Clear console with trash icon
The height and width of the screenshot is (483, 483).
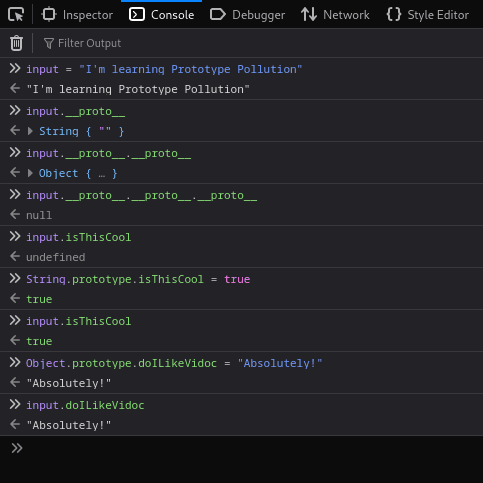[x=16, y=43]
